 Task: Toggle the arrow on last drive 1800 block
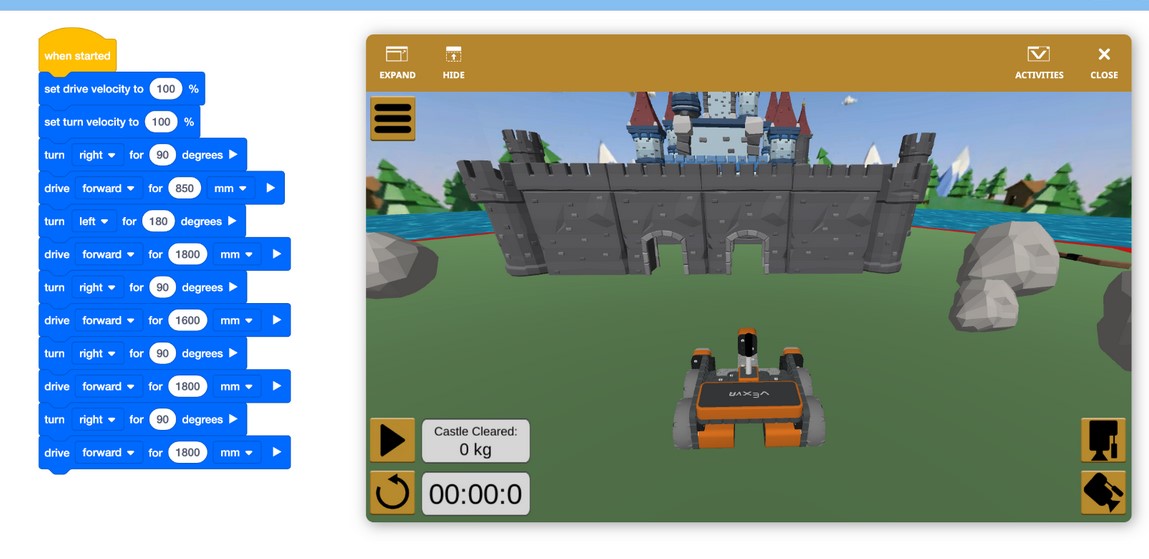pyautogui.click(x=276, y=452)
